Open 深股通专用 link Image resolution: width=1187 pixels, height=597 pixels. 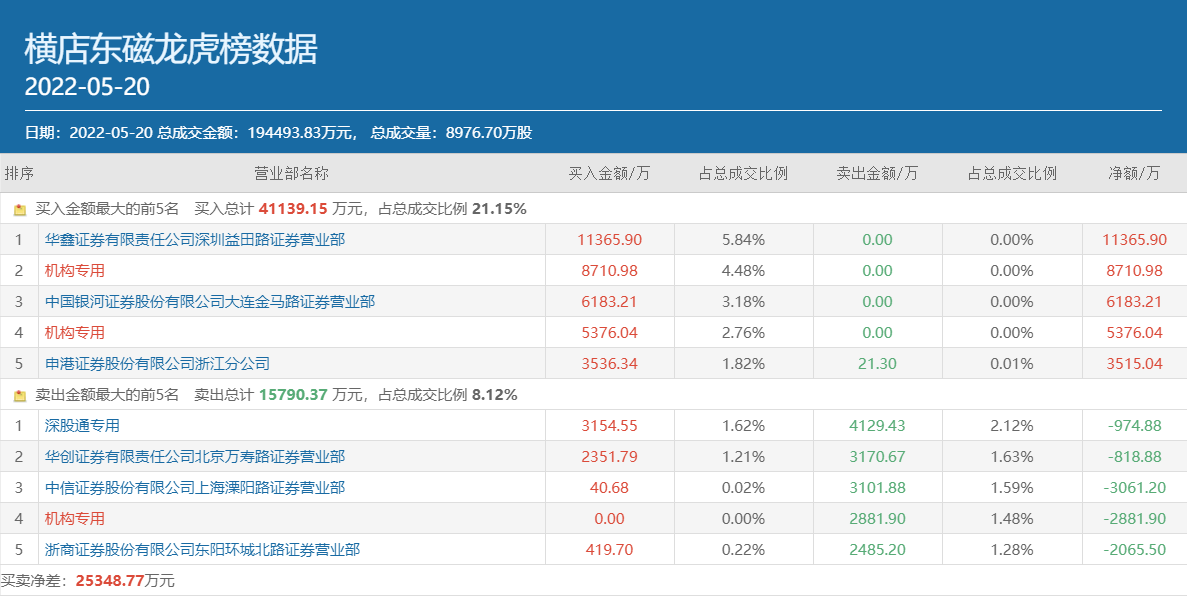tap(82, 426)
